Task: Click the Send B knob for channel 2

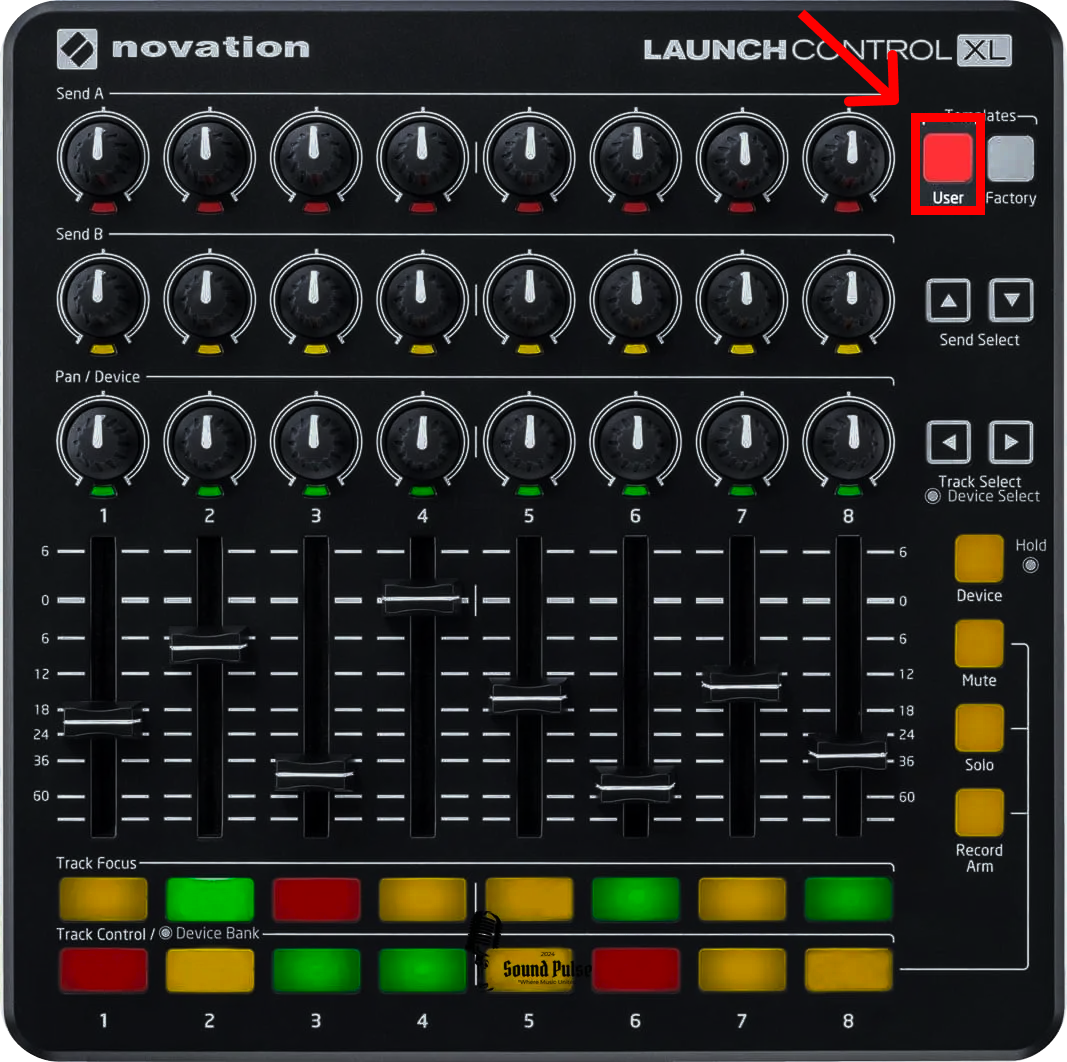Action: coord(210,300)
